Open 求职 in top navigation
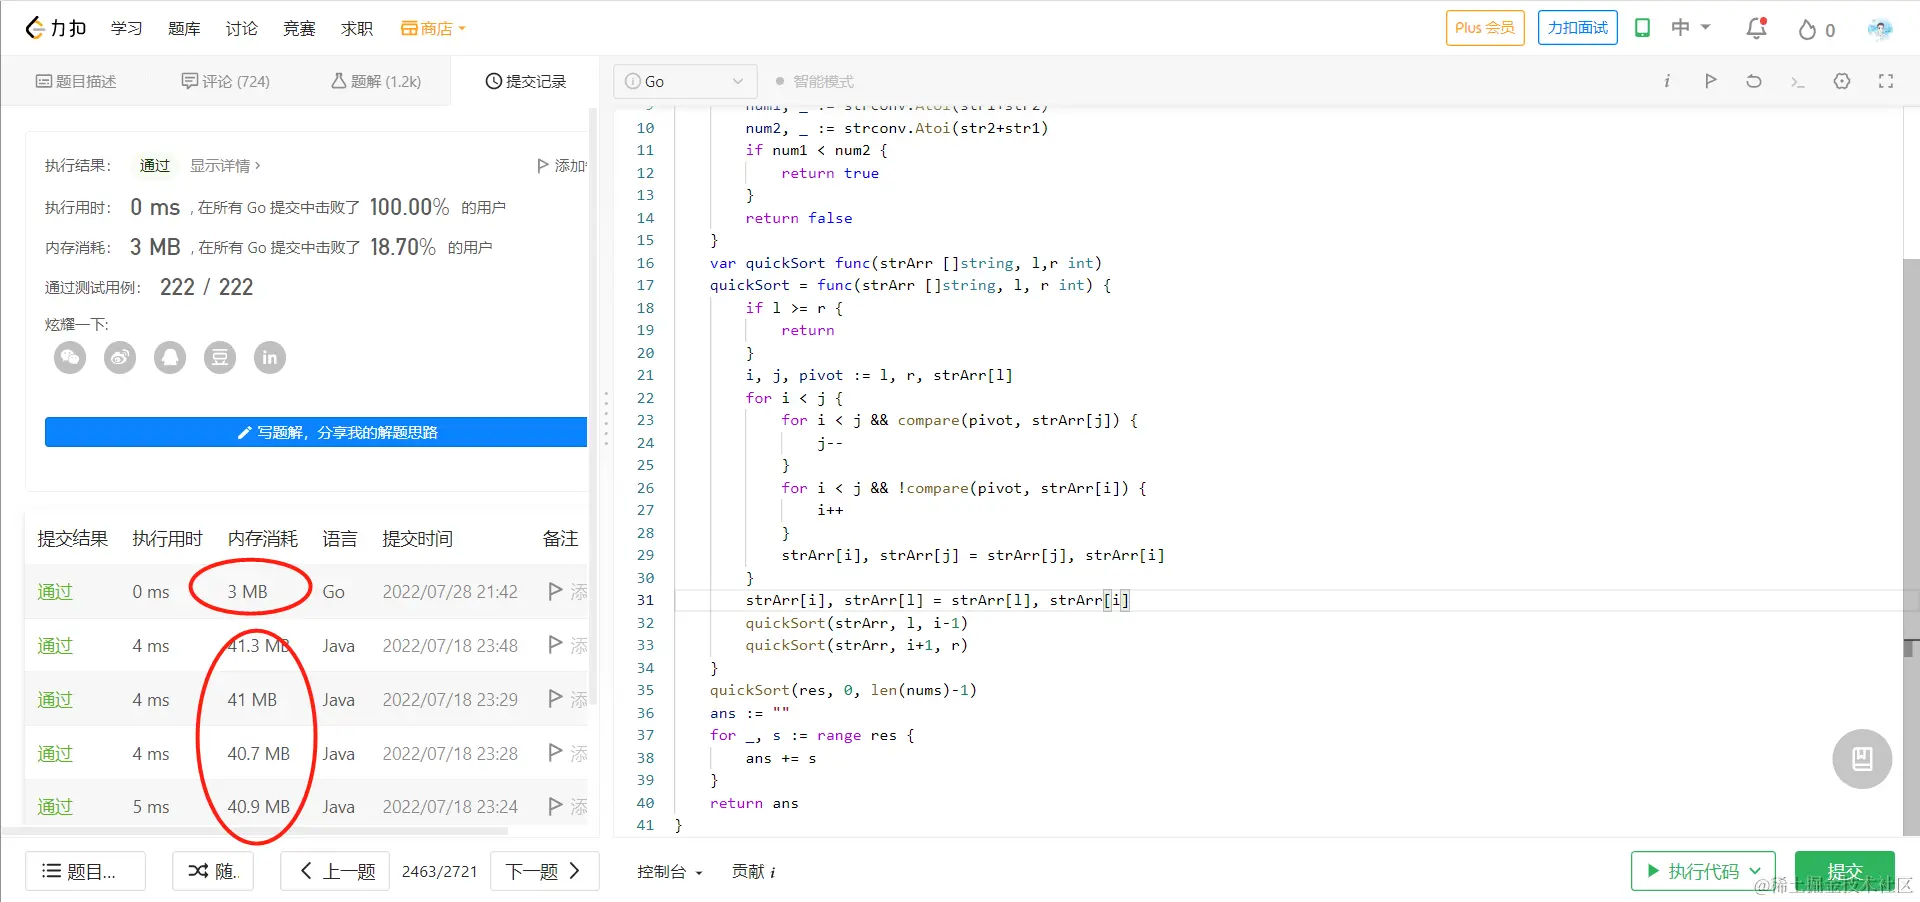This screenshot has width=1920, height=902. coord(357,28)
